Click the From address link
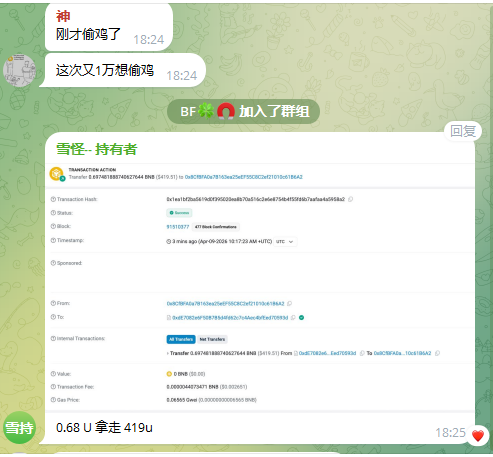This screenshot has height=457, width=493. coord(225,304)
